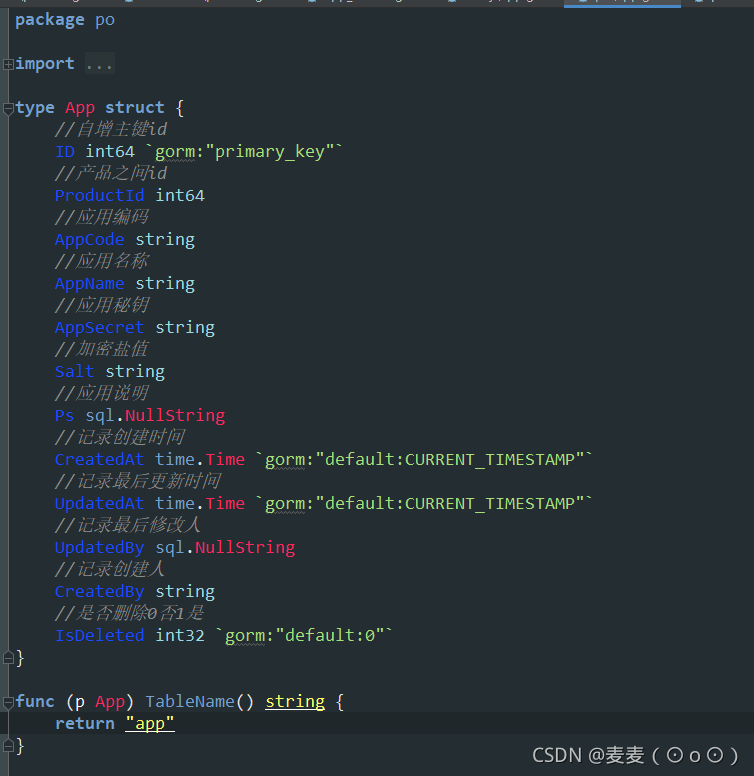Click the 'AppSecret' field
Image resolution: width=754 pixels, height=776 pixels.
pyautogui.click(x=99, y=327)
